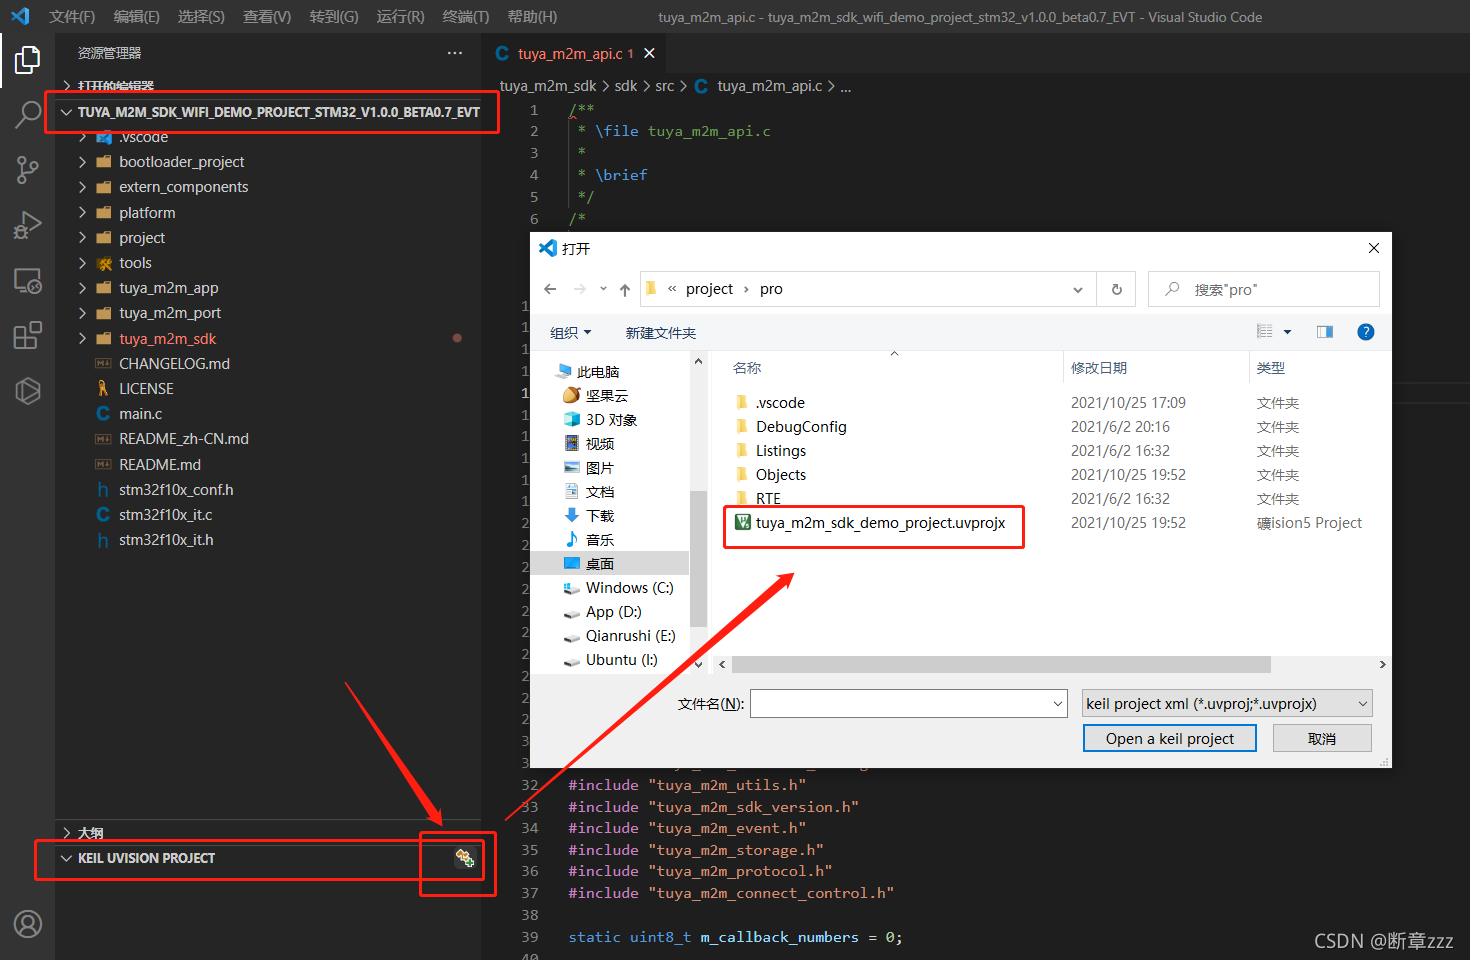The image size is (1470, 960).
Task: Click the open Keil project icon
Action: pos(465,858)
